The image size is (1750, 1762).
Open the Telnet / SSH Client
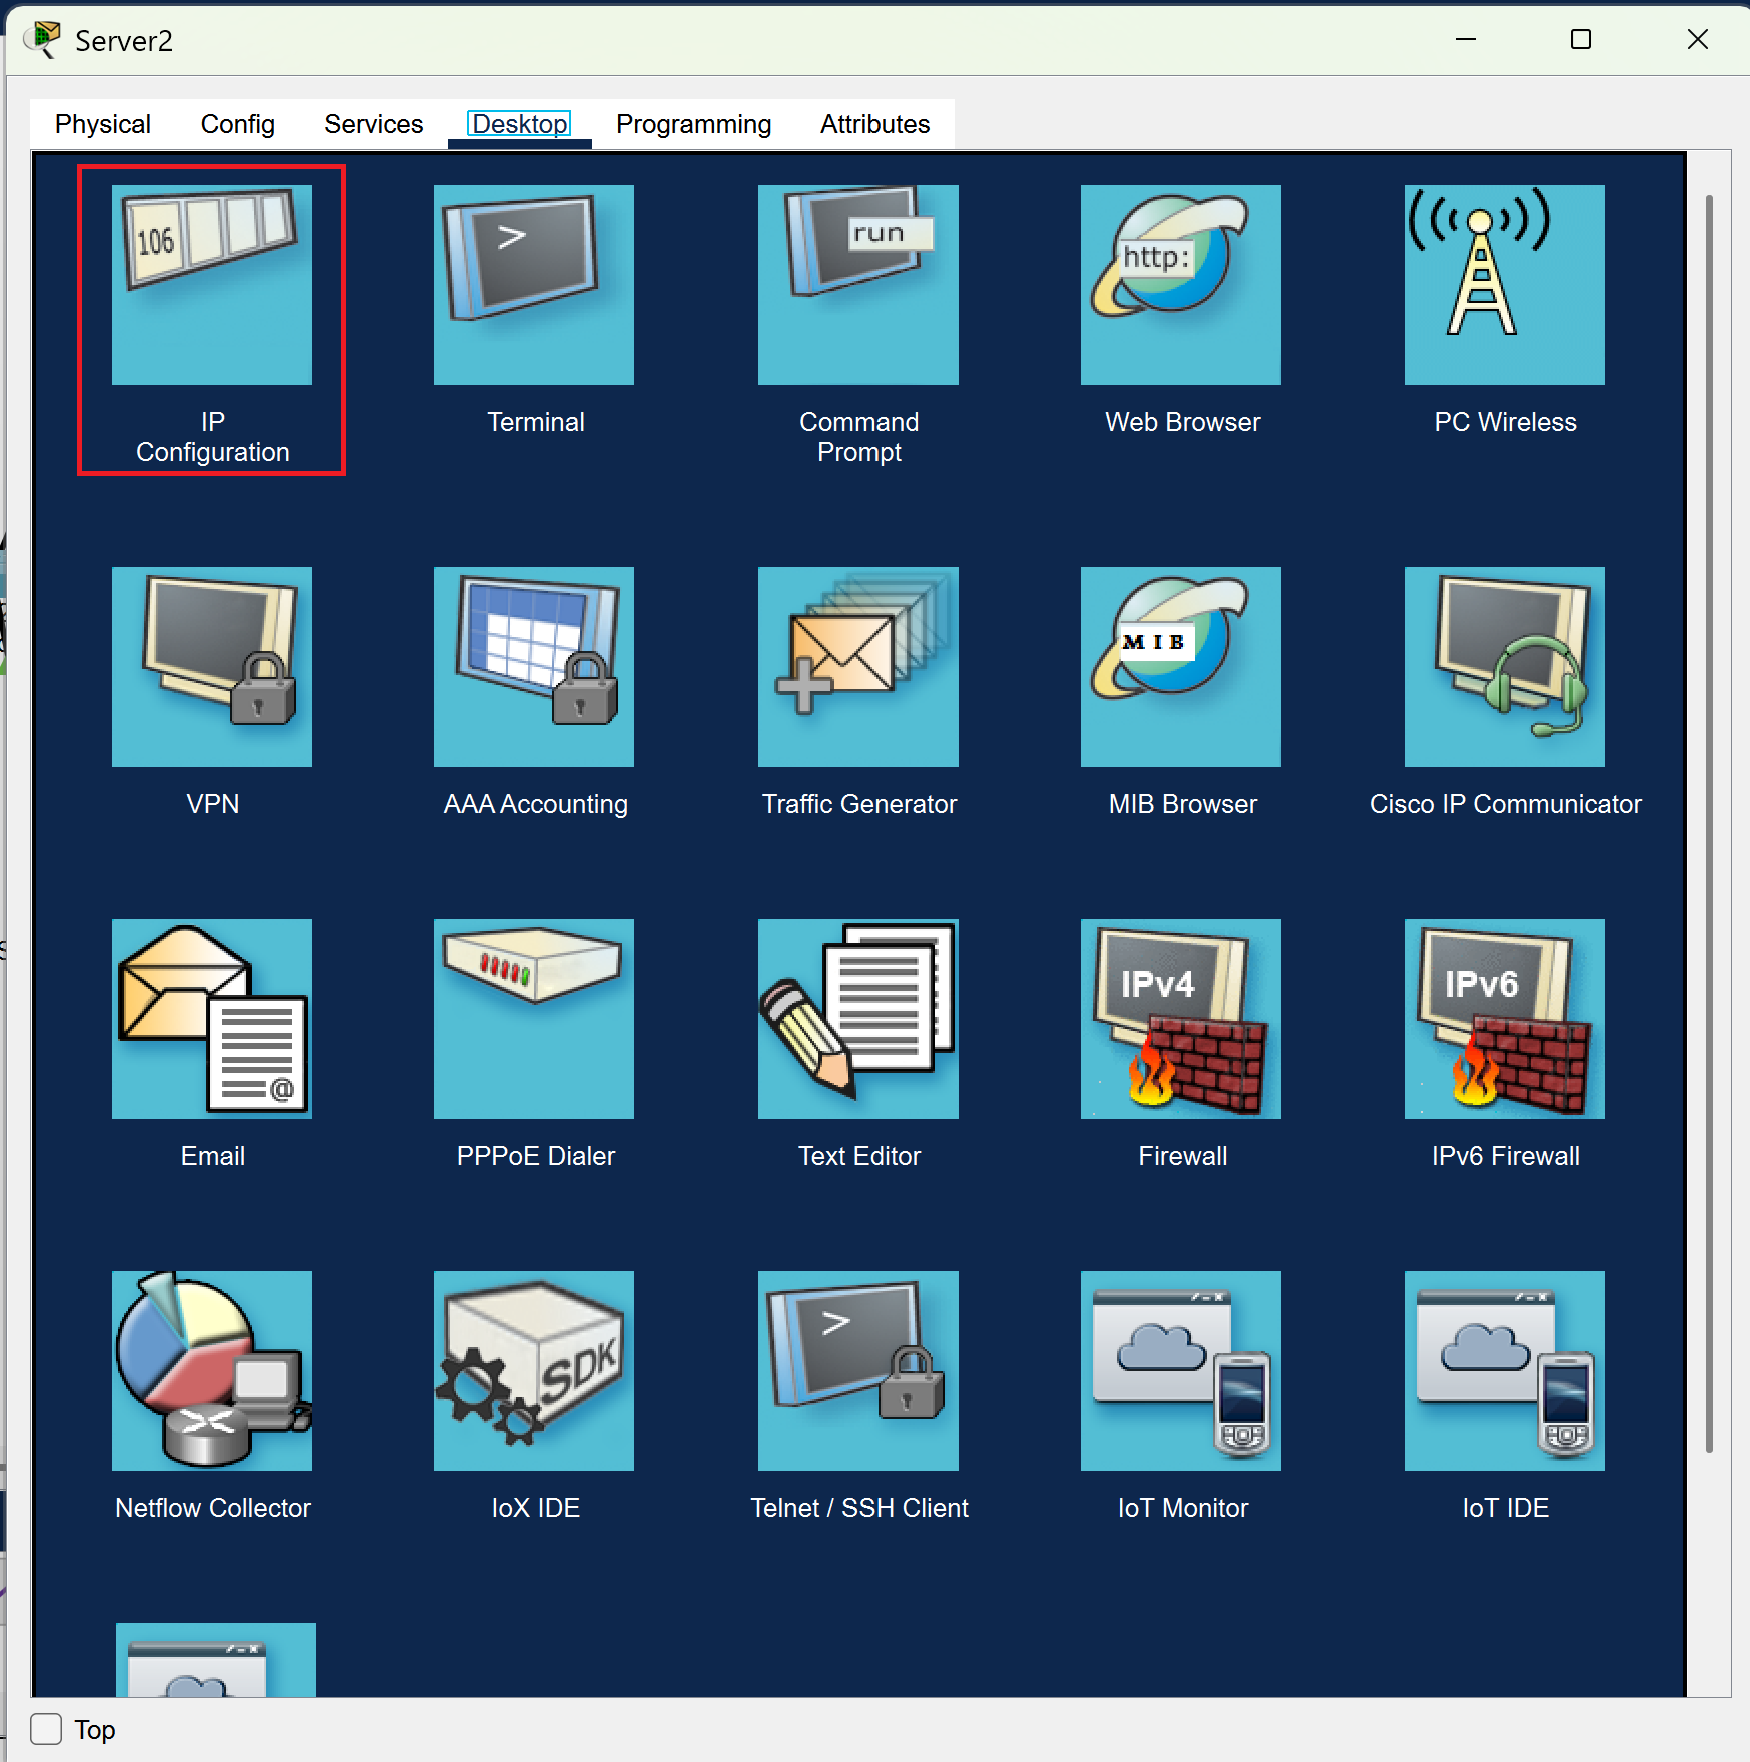[x=858, y=1371]
